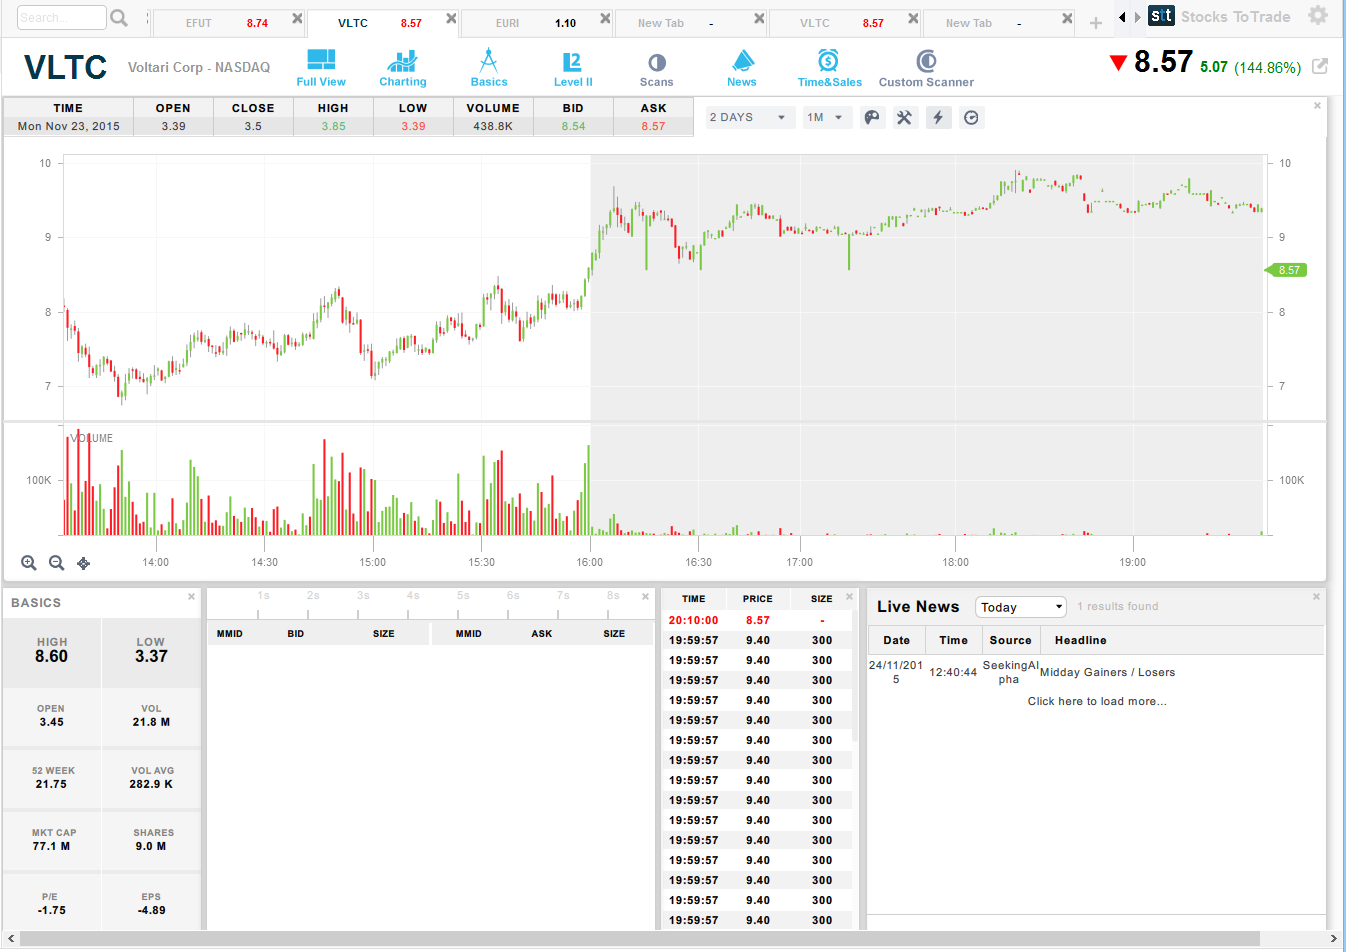Click 'Click here to load more...' link
This screenshot has width=1346, height=952.
[x=1097, y=702]
